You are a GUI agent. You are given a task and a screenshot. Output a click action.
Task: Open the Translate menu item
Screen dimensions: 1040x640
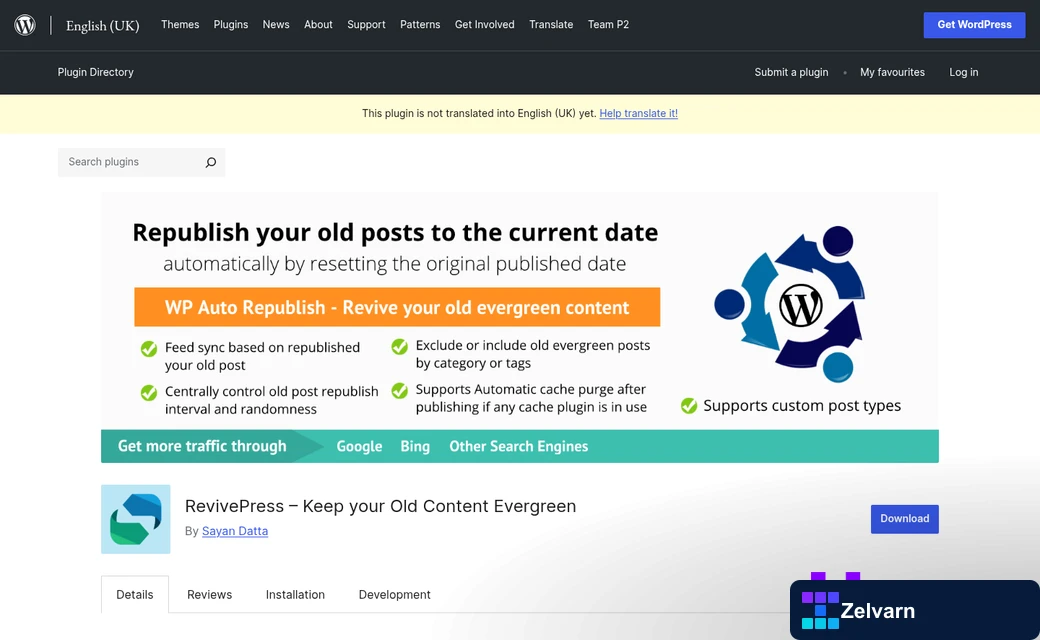(551, 25)
